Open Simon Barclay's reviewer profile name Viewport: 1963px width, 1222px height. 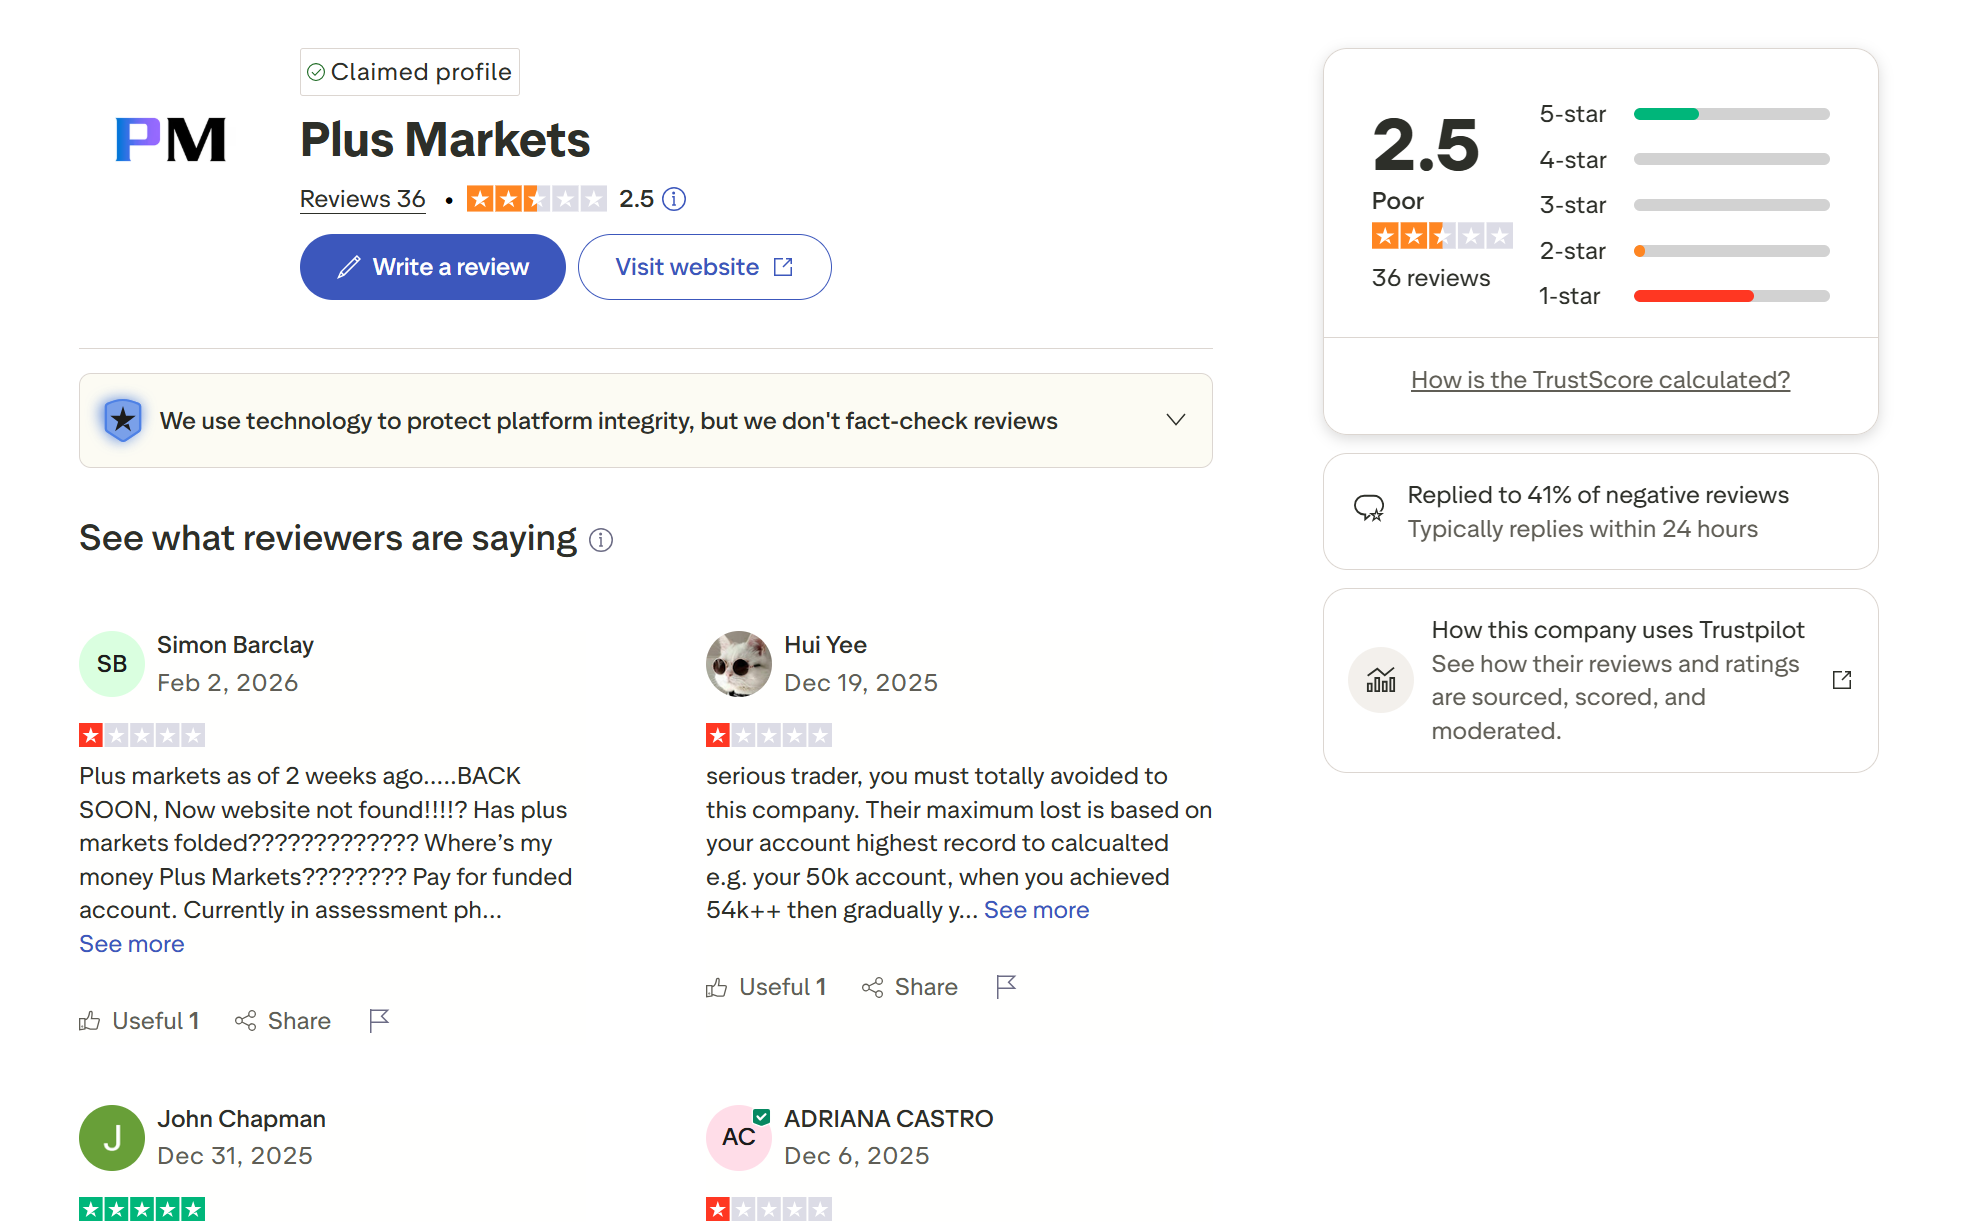[x=235, y=645]
